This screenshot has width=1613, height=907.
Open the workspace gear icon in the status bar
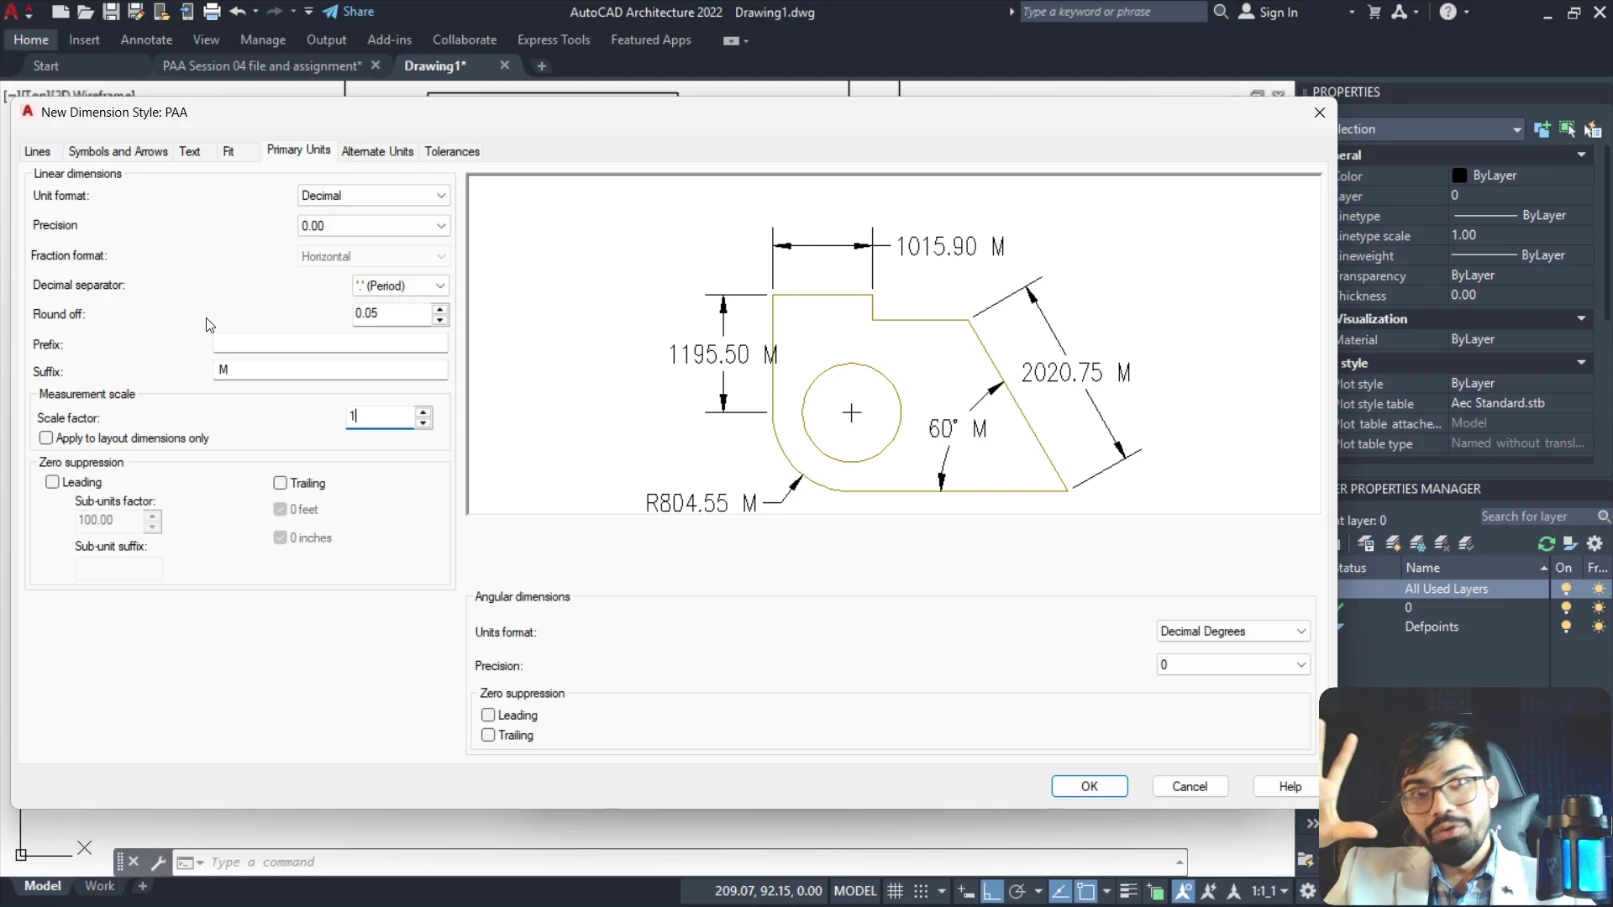tap(1307, 891)
